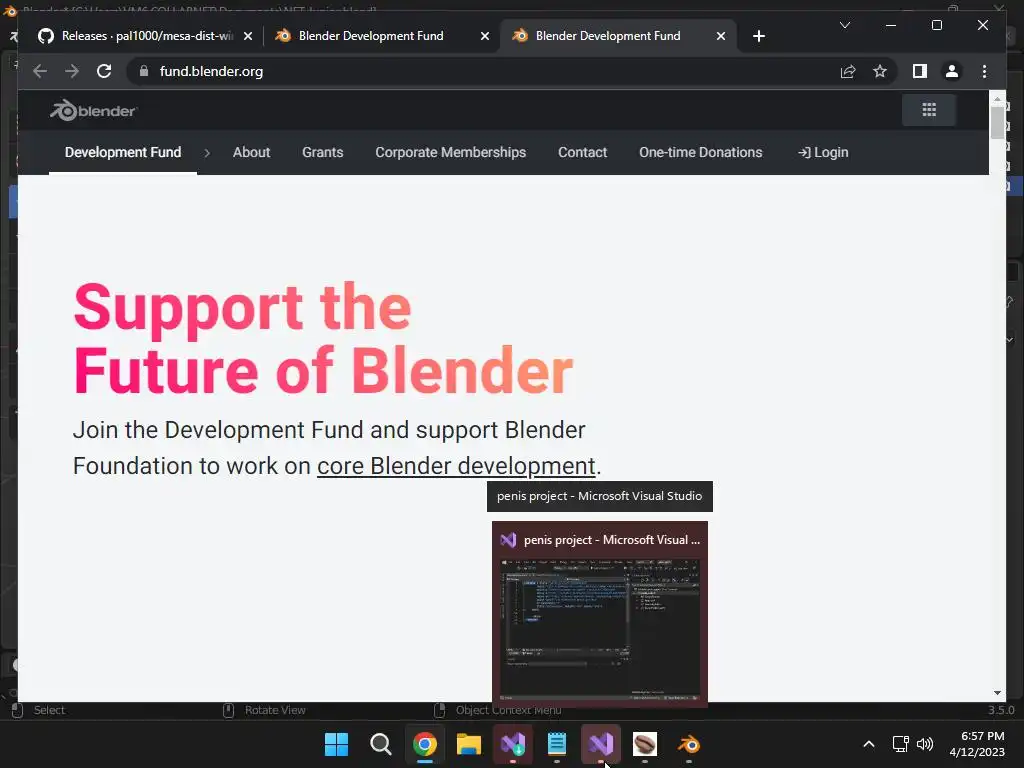Open Chrome's three-dot menu

coord(984,71)
